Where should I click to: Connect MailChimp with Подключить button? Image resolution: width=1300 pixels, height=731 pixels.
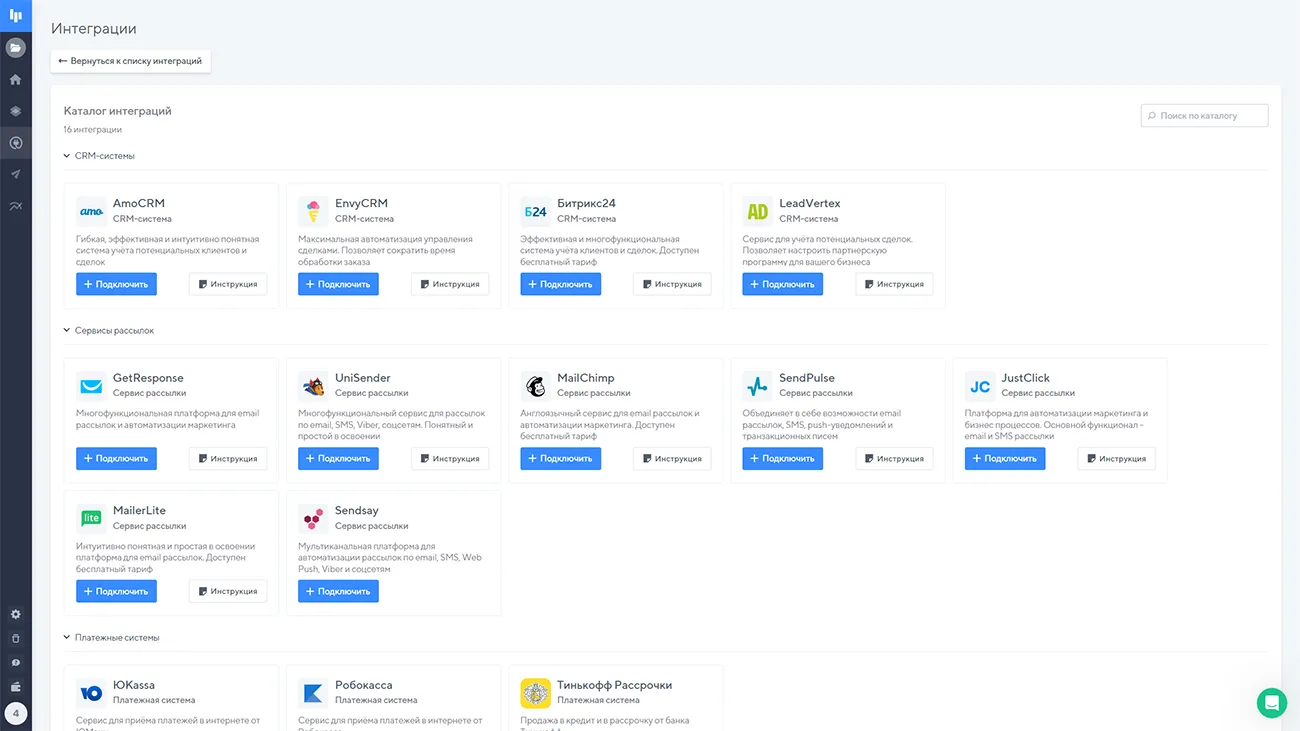point(560,459)
